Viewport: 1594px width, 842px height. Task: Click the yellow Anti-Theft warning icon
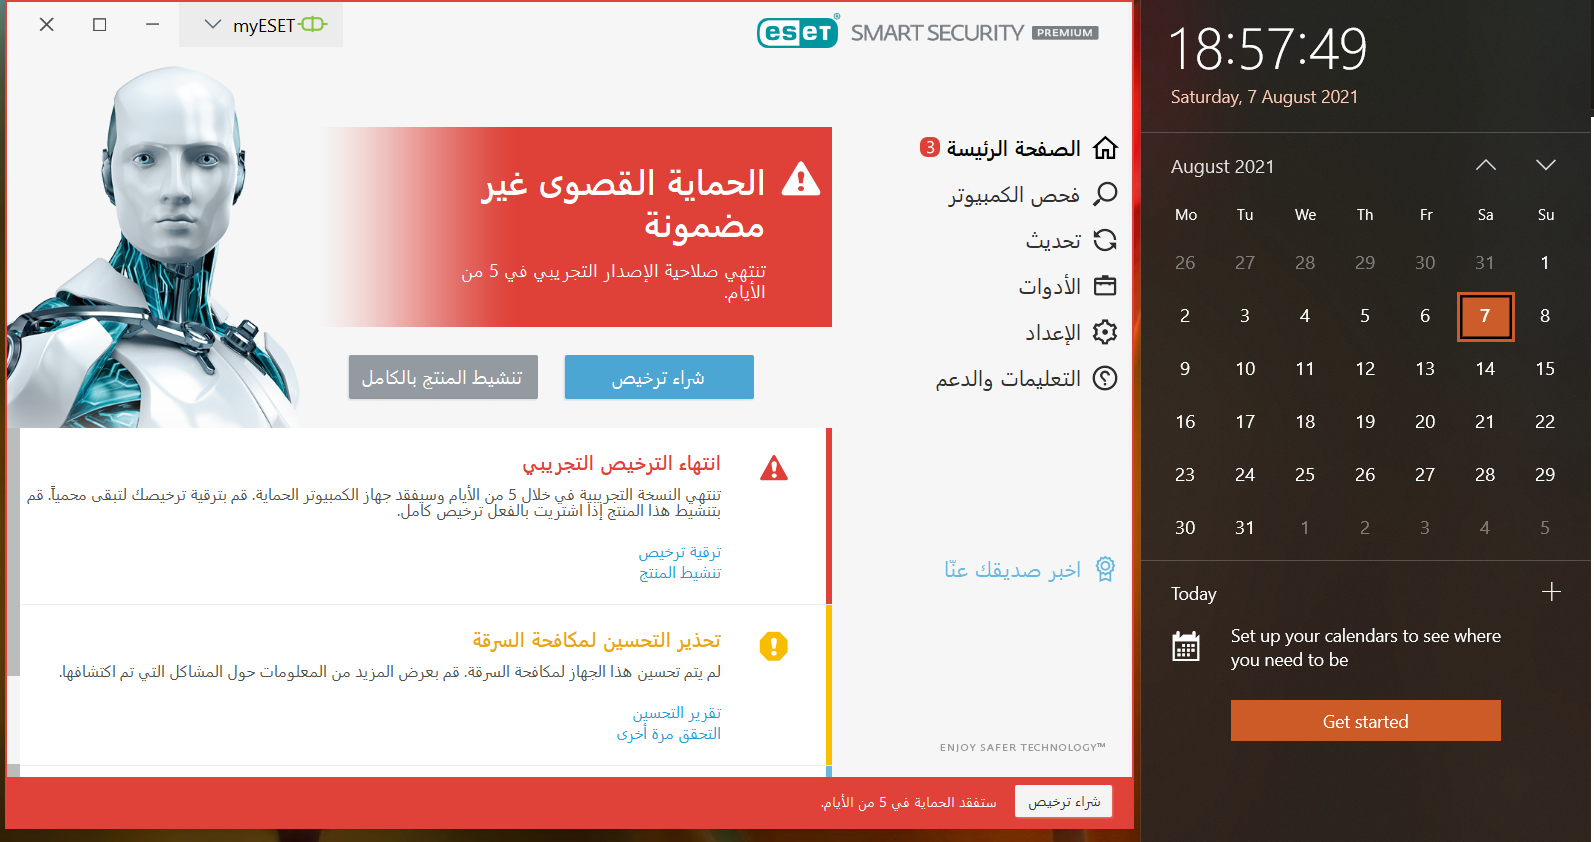click(774, 646)
